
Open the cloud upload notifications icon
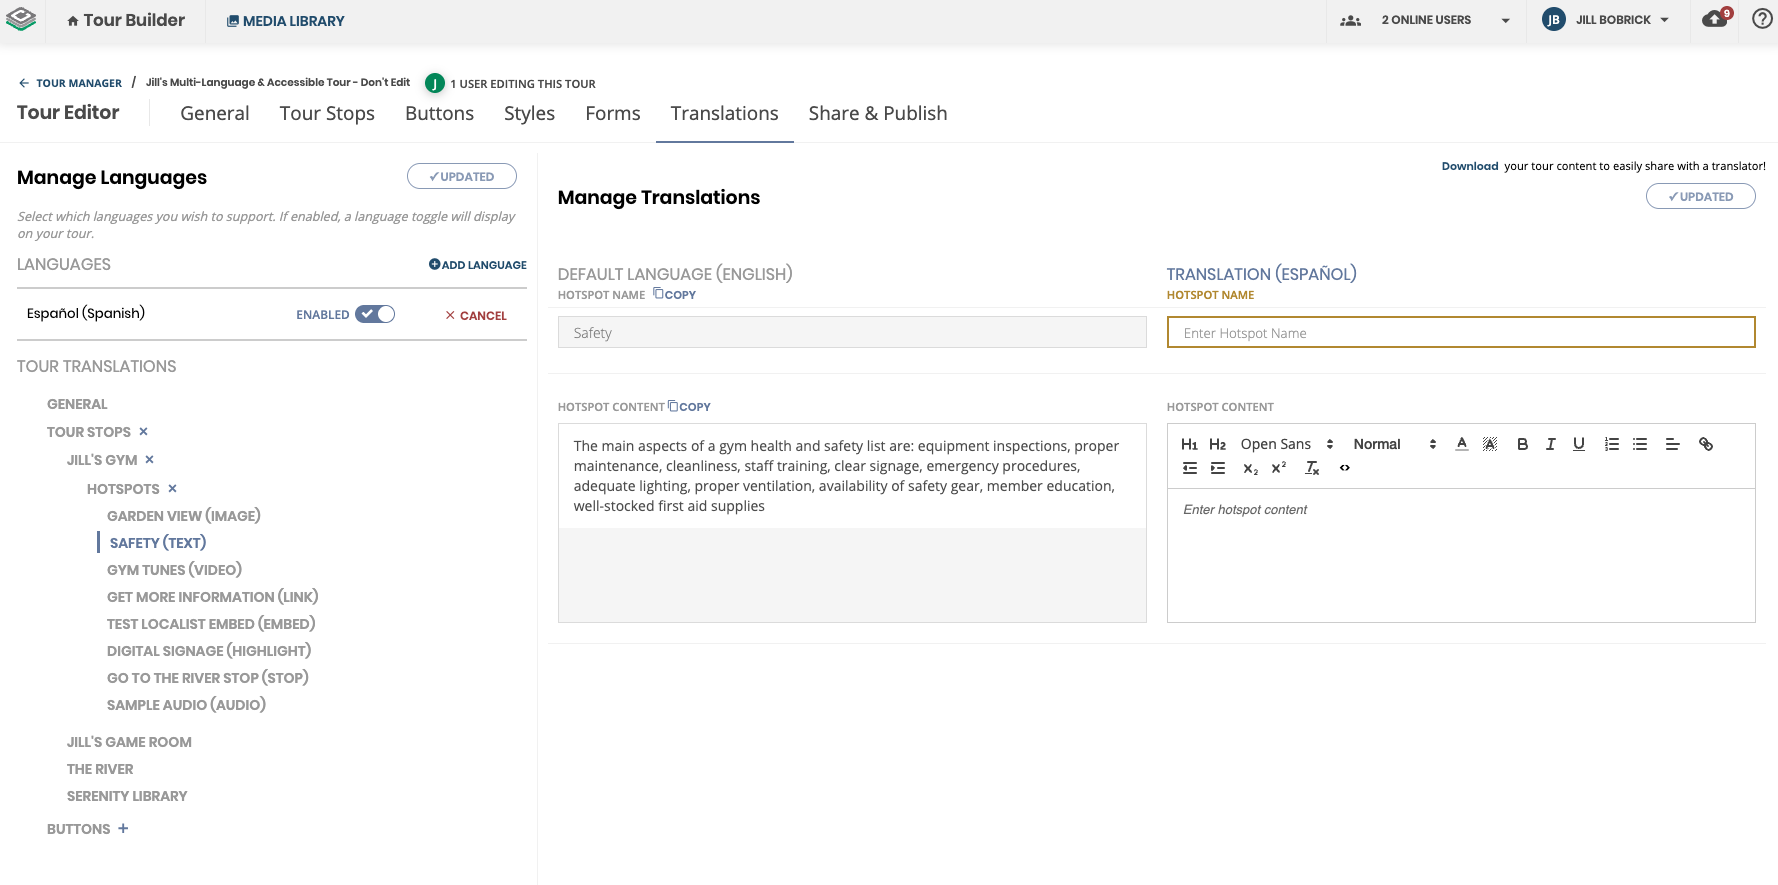1716,20
